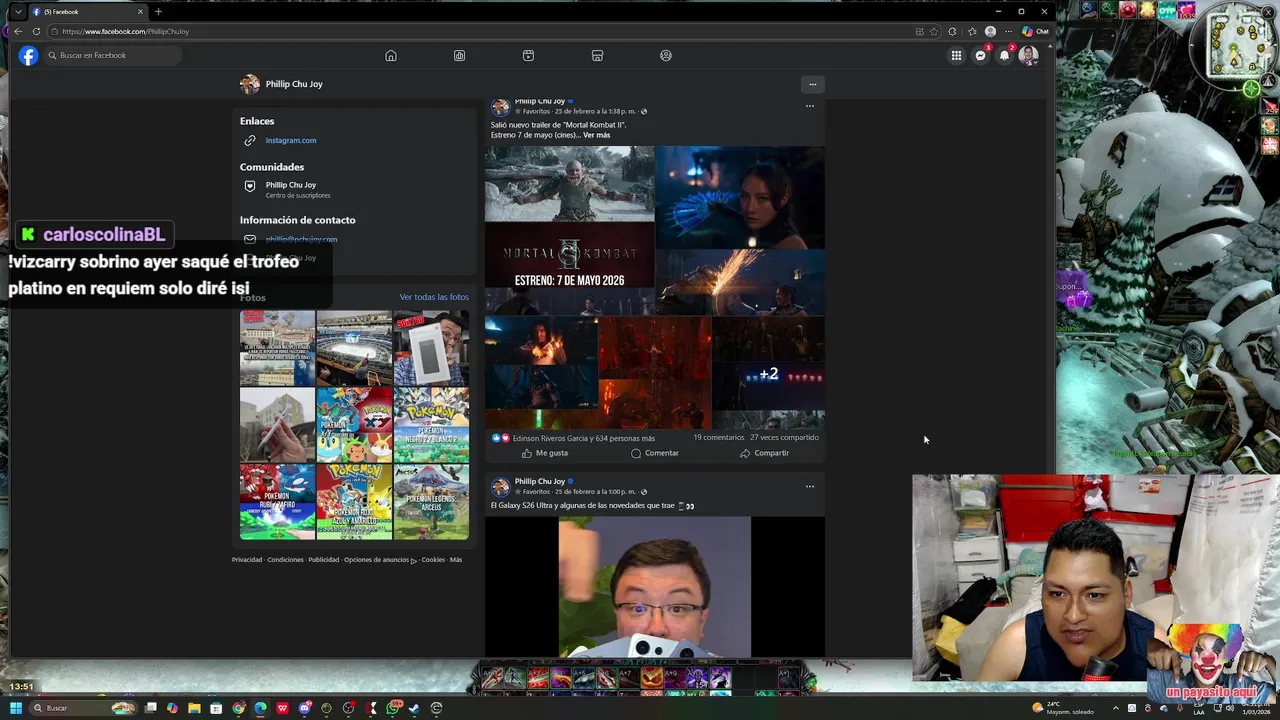The width and height of the screenshot is (1280, 720).
Task: Click the OTP buff icon in game window
Action: 1165,10
